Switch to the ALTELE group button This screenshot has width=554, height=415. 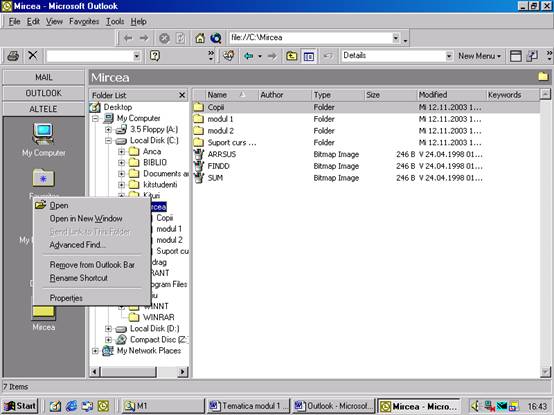point(43,109)
